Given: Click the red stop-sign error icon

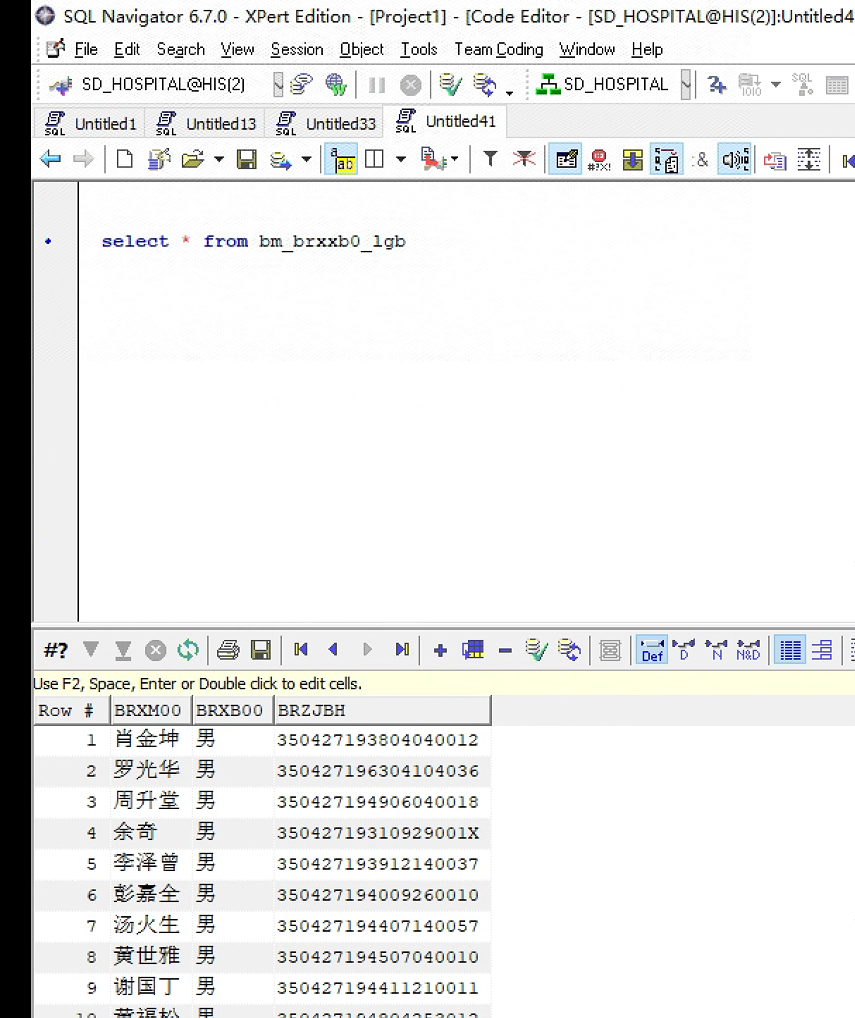Looking at the screenshot, I should 599,160.
